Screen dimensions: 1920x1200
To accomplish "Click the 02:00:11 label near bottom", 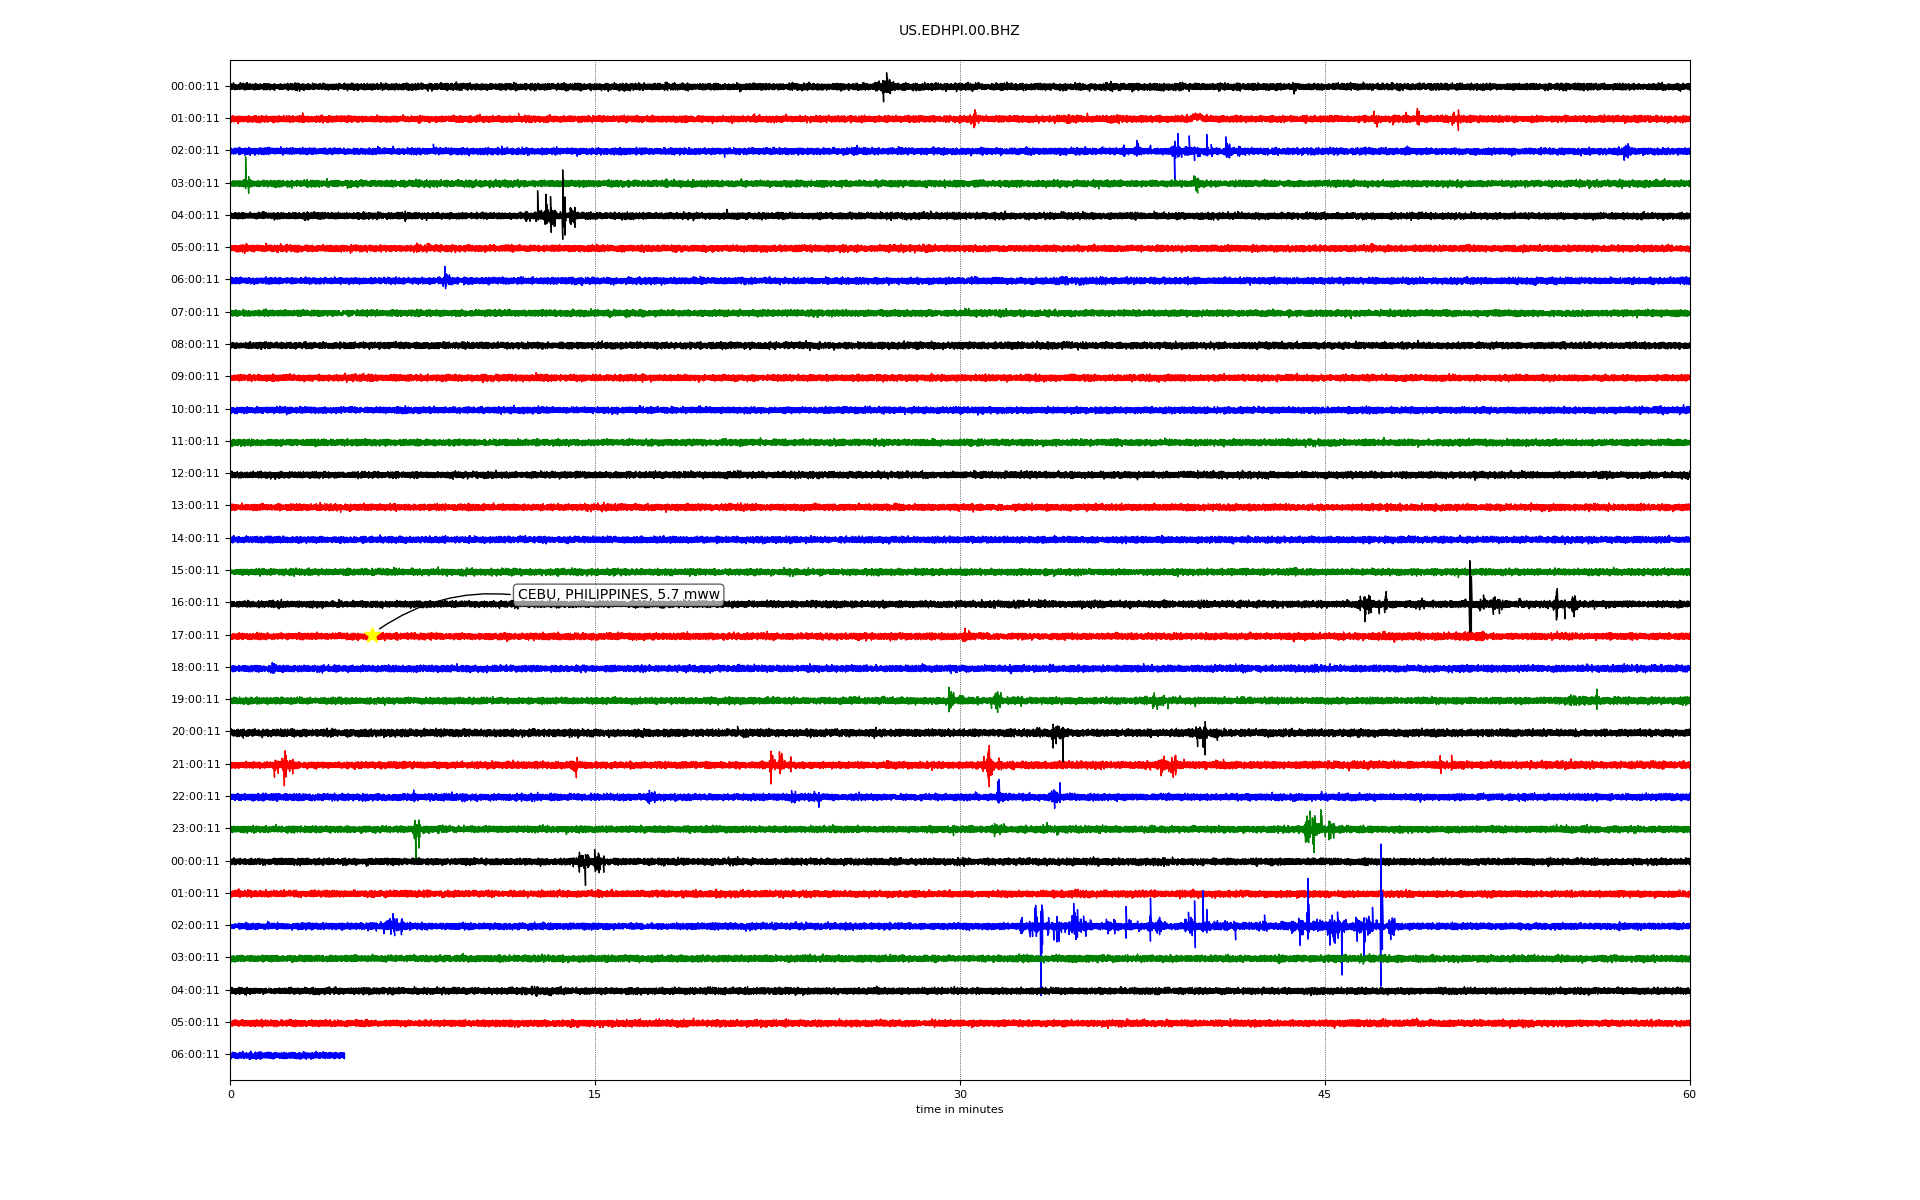I will (195, 926).
